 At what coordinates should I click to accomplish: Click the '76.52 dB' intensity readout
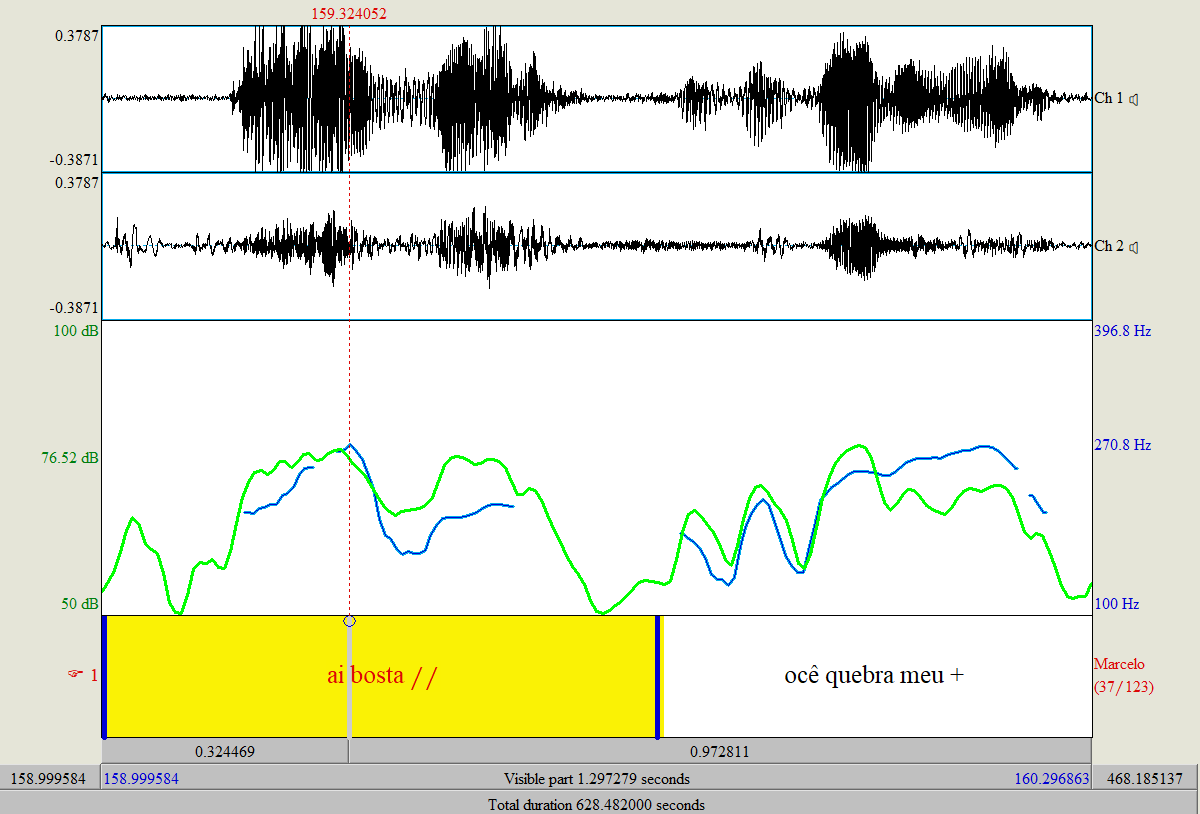(x=69, y=458)
